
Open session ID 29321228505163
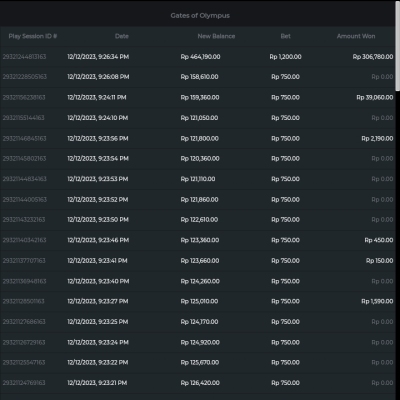pos(25,77)
